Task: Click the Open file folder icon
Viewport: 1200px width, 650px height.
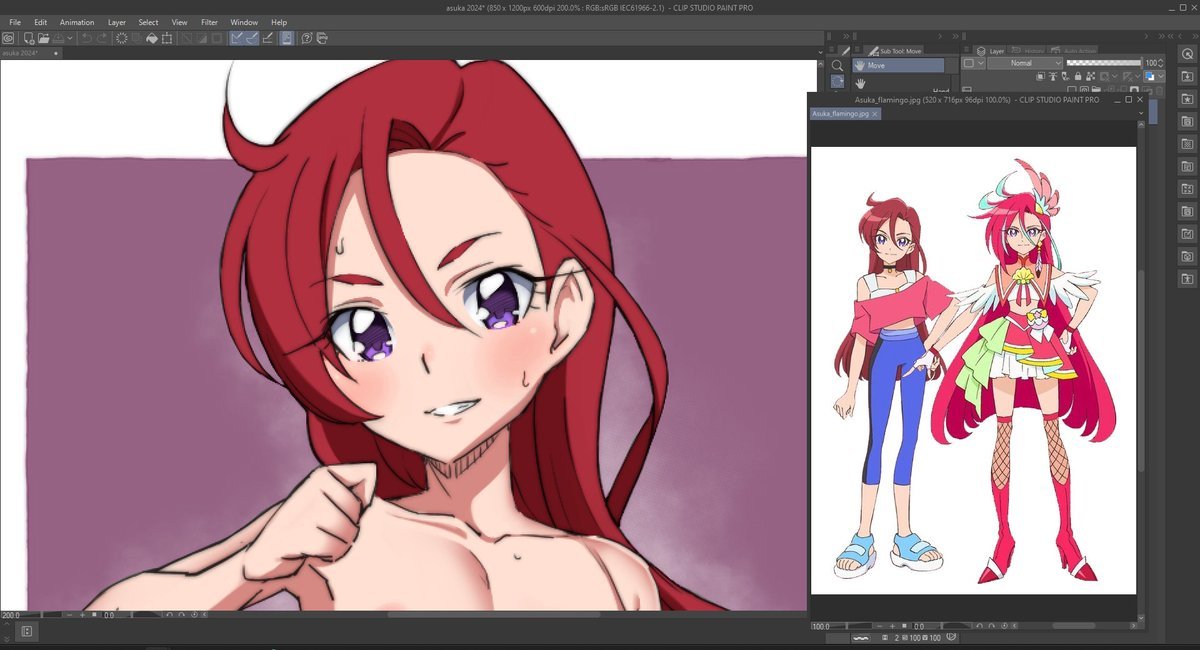Action: click(44, 38)
